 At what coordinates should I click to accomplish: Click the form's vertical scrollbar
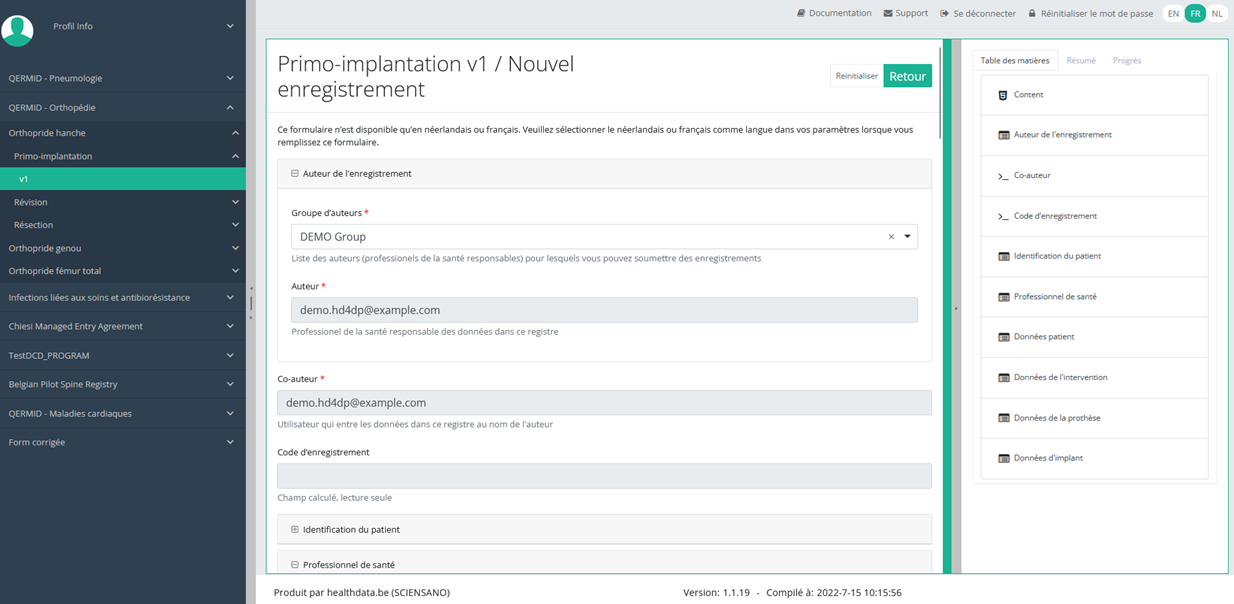click(940, 92)
